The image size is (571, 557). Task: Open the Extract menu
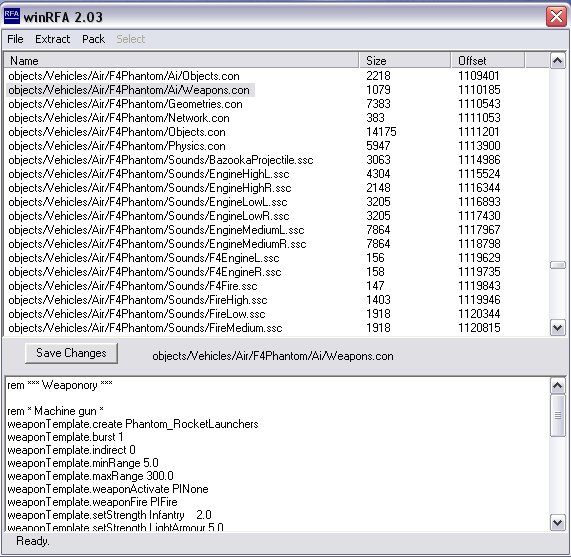coord(52,39)
